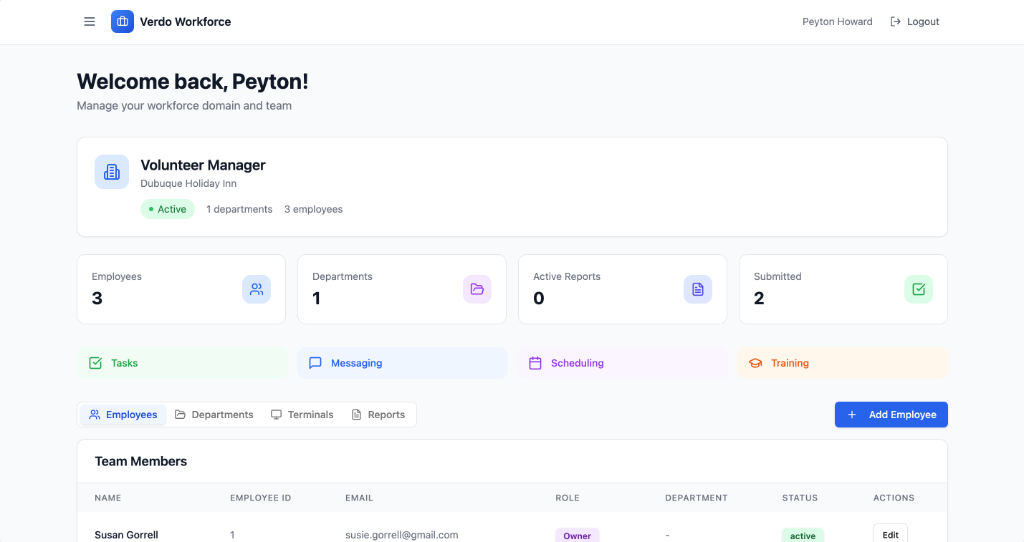Click the ROLE column header
Image resolution: width=1024 pixels, height=542 pixels.
tap(568, 498)
